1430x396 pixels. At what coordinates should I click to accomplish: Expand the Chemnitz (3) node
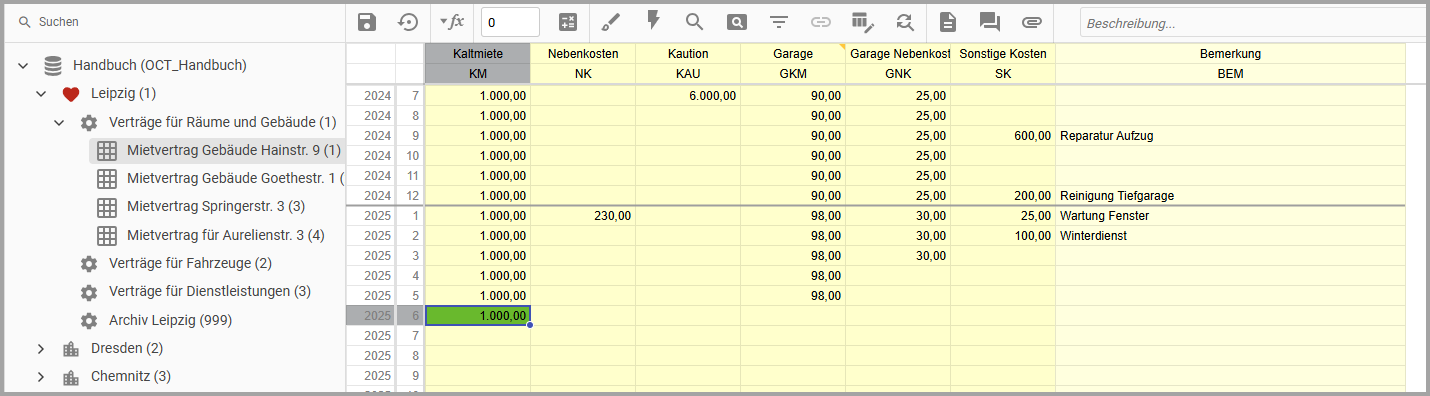coord(41,377)
